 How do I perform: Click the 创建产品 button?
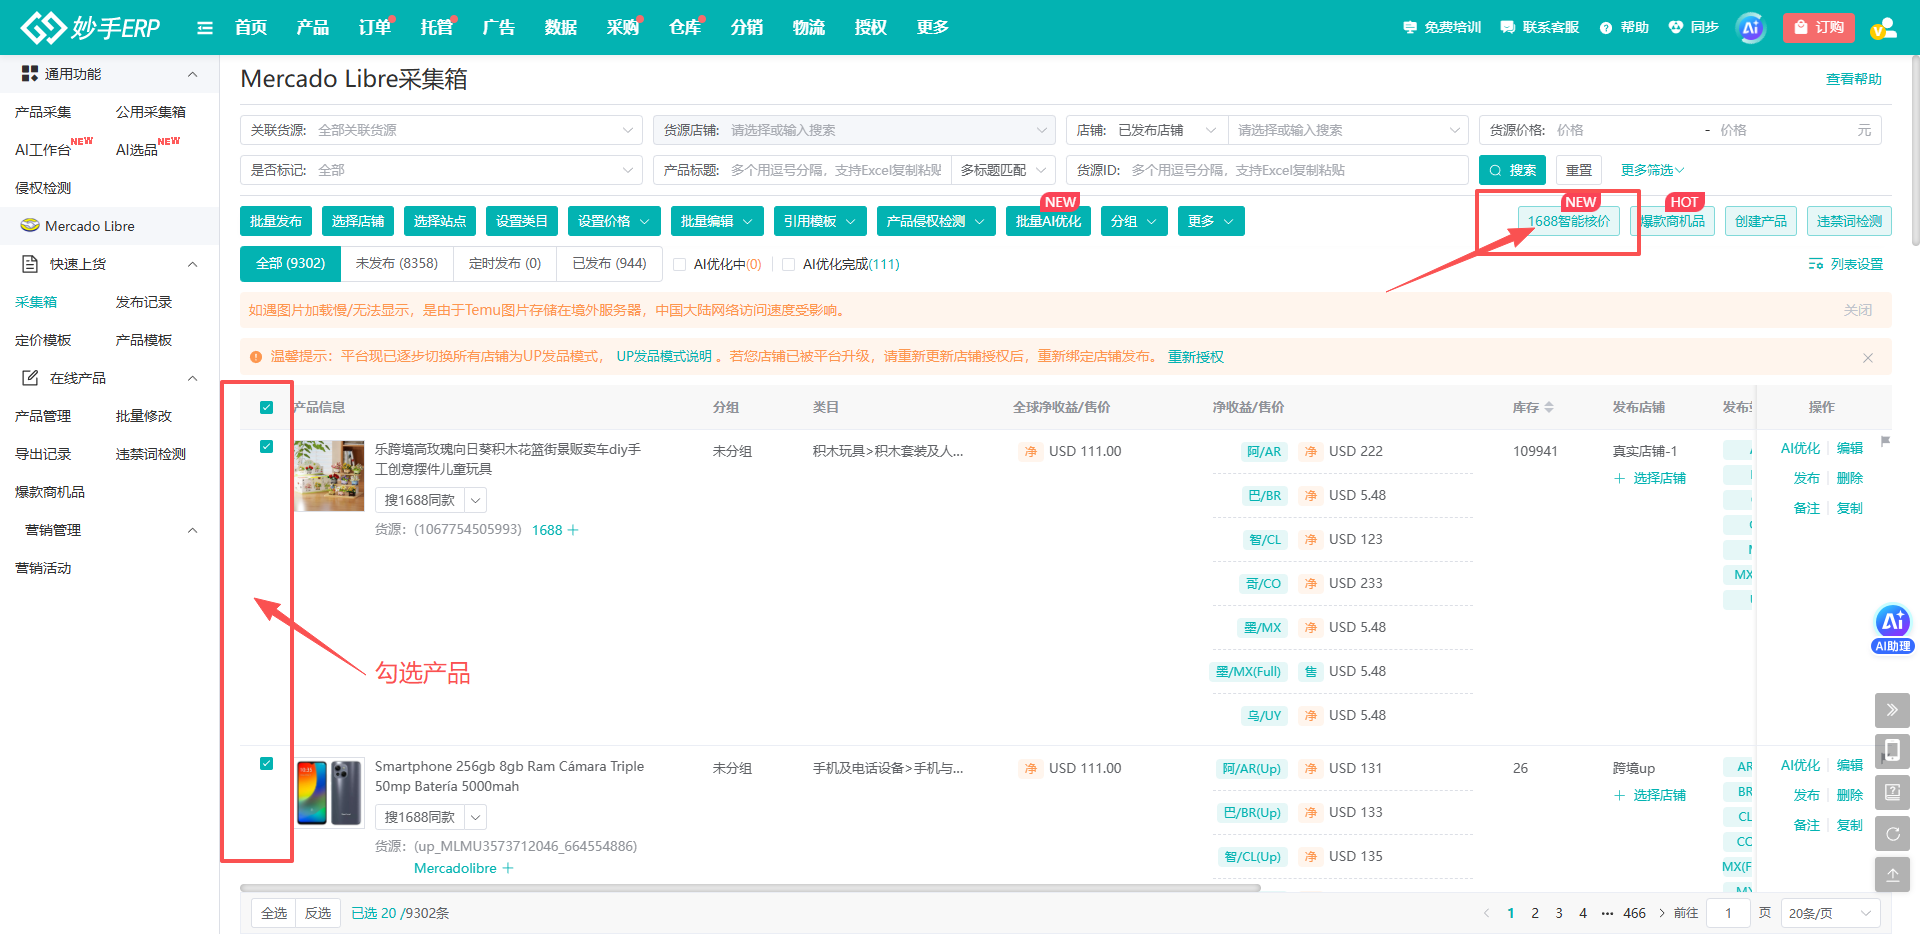click(1761, 221)
